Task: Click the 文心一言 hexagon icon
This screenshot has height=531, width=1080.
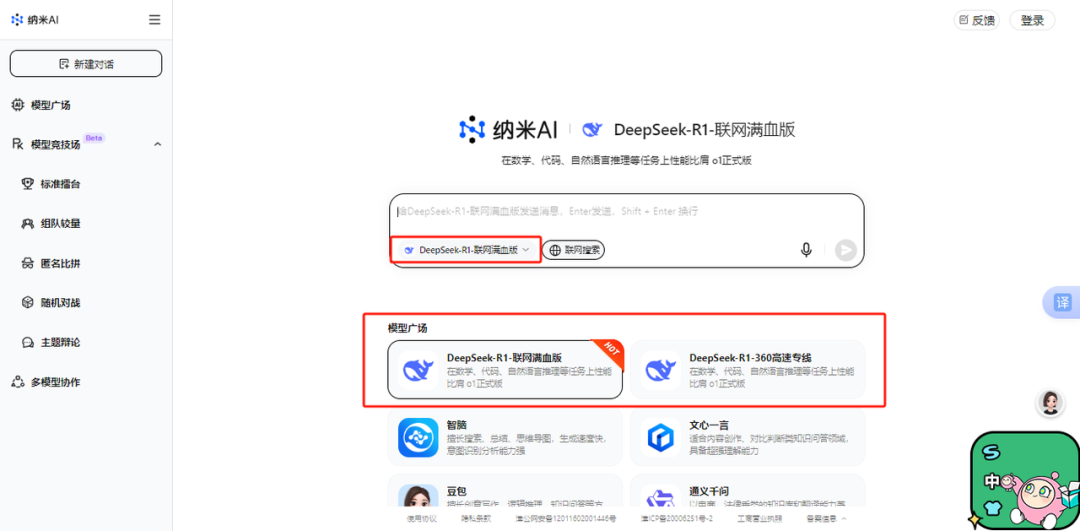Action: [x=661, y=437]
